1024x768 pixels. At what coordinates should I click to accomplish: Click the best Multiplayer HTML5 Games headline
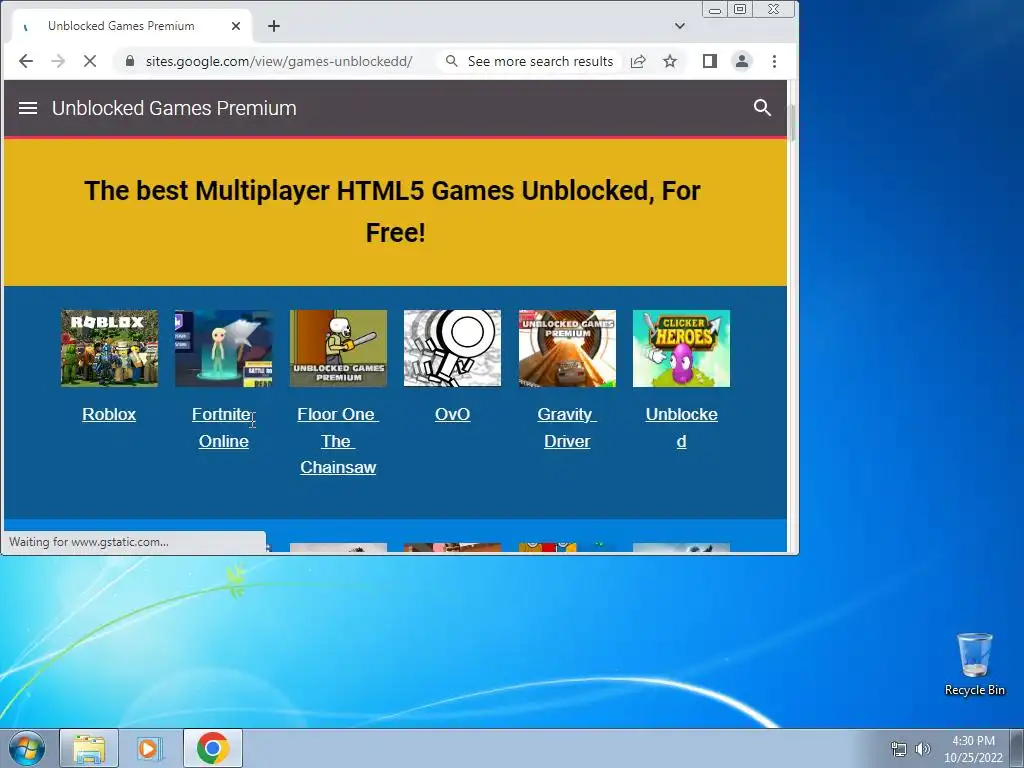tap(392, 212)
